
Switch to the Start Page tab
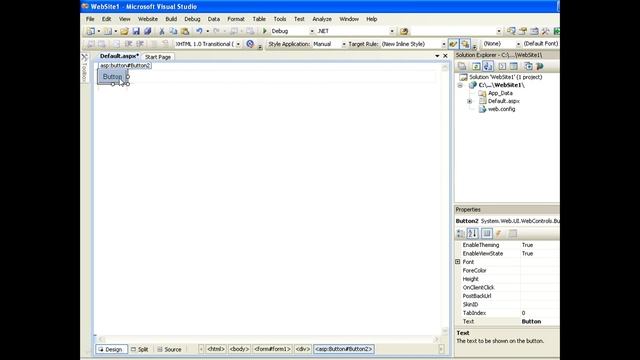pos(158,57)
